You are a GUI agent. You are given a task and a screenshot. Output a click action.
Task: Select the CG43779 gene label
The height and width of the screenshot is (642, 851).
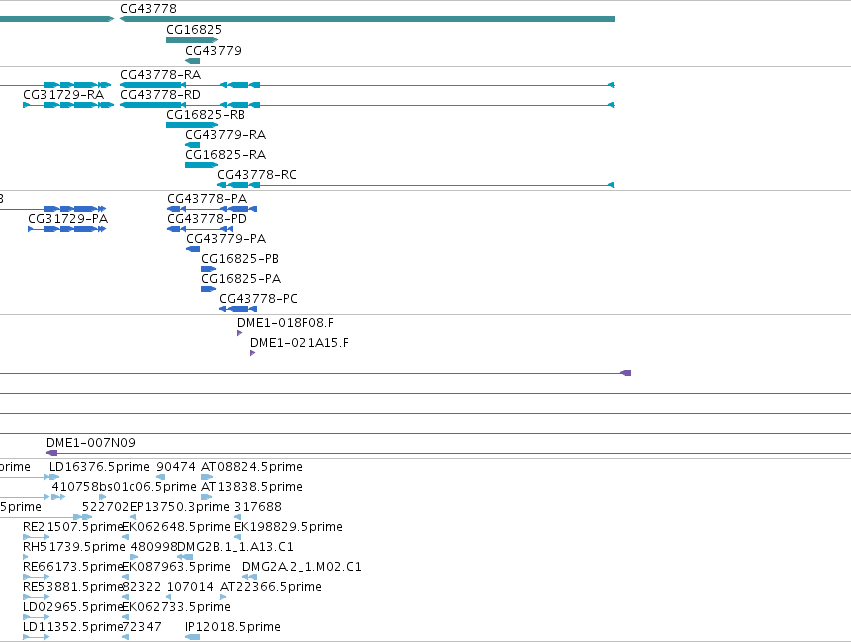tap(213, 50)
